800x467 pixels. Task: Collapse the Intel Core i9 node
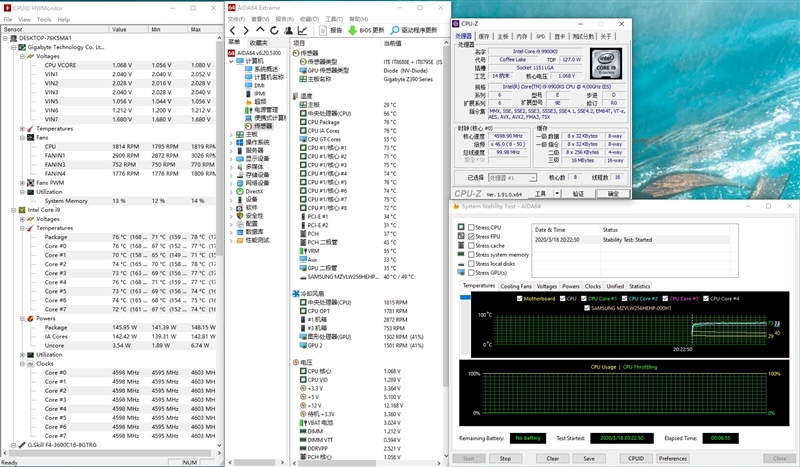(14, 210)
